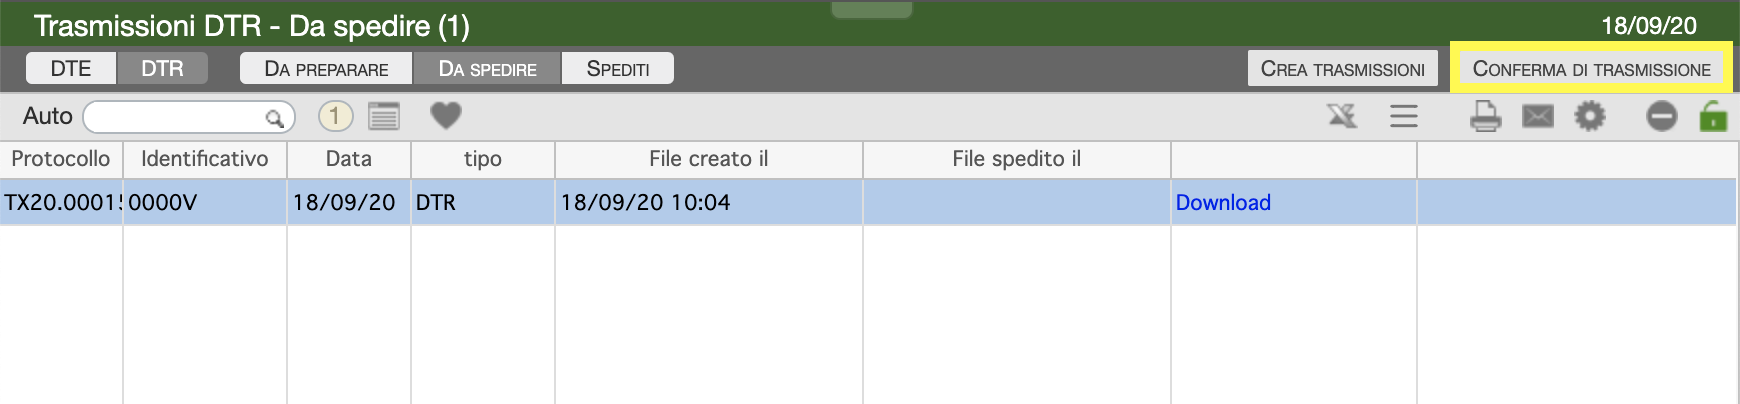Click the printer icon
The image size is (1740, 404).
point(1486,117)
